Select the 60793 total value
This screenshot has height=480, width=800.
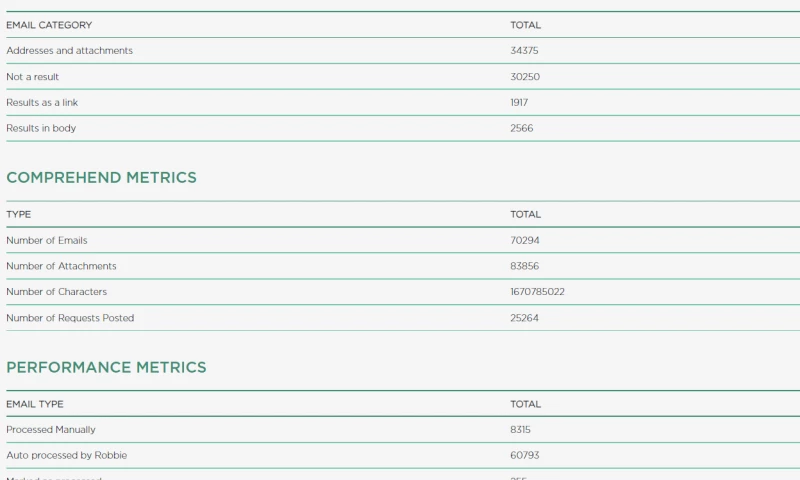point(525,456)
